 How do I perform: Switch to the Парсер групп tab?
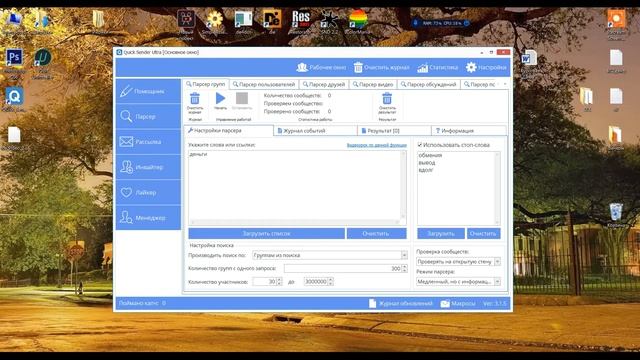coord(206,84)
